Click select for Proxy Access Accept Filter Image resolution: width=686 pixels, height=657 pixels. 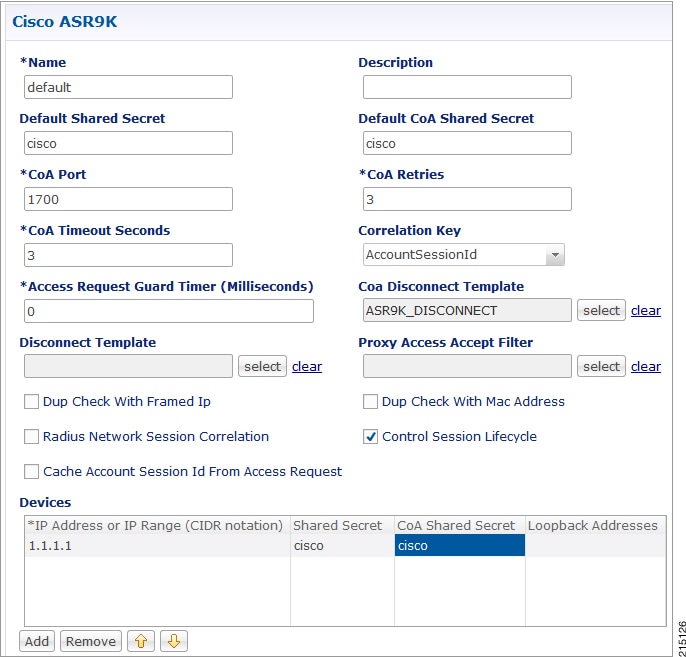click(x=601, y=367)
